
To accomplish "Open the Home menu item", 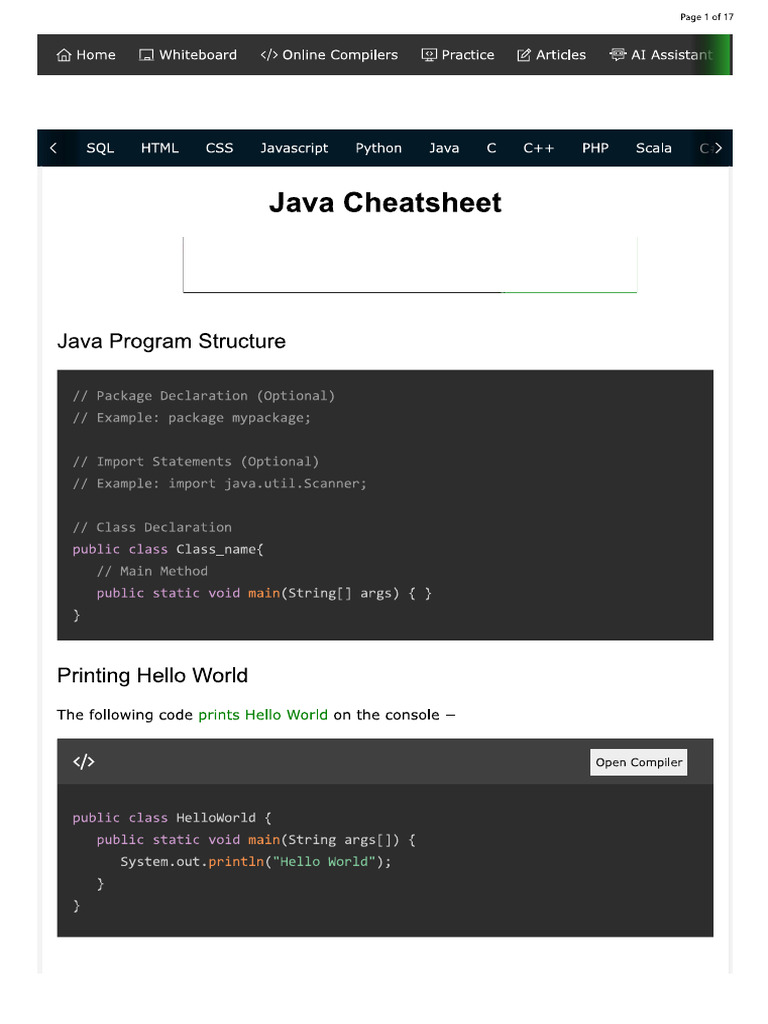I will pyautogui.click(x=86, y=55).
